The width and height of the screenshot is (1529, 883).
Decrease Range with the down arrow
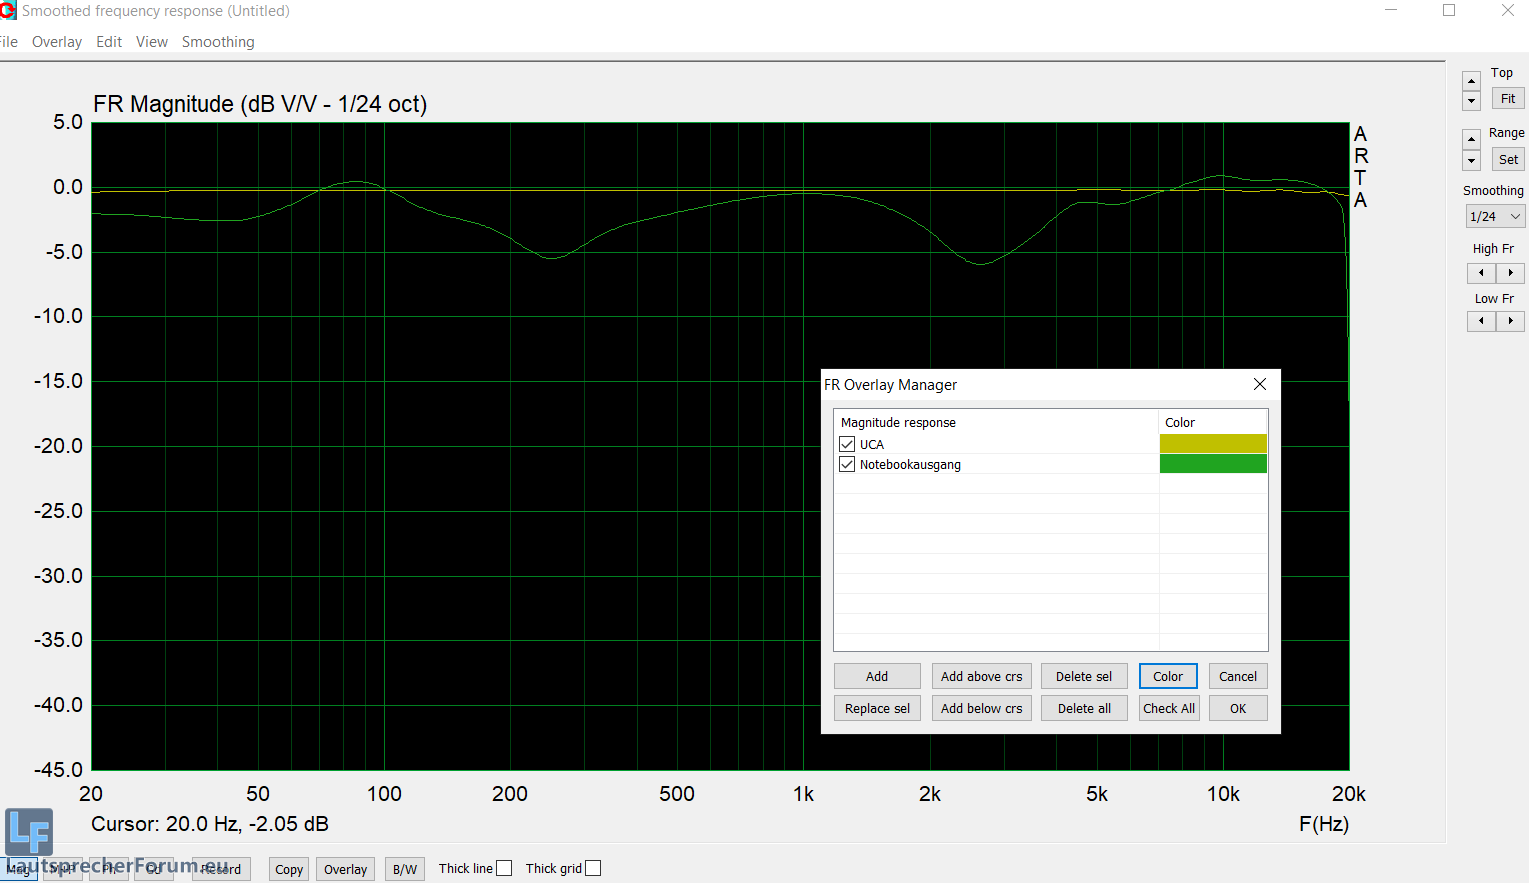(x=1471, y=161)
